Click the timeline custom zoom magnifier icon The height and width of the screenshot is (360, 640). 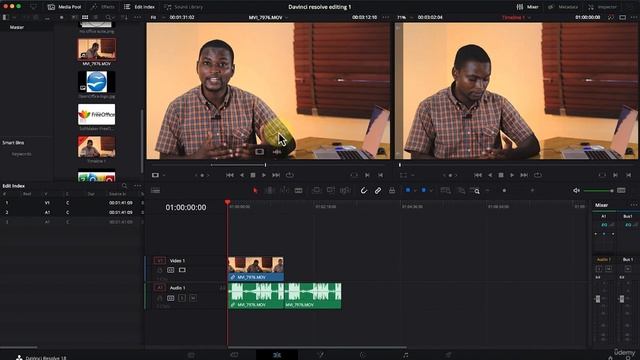click(475, 191)
